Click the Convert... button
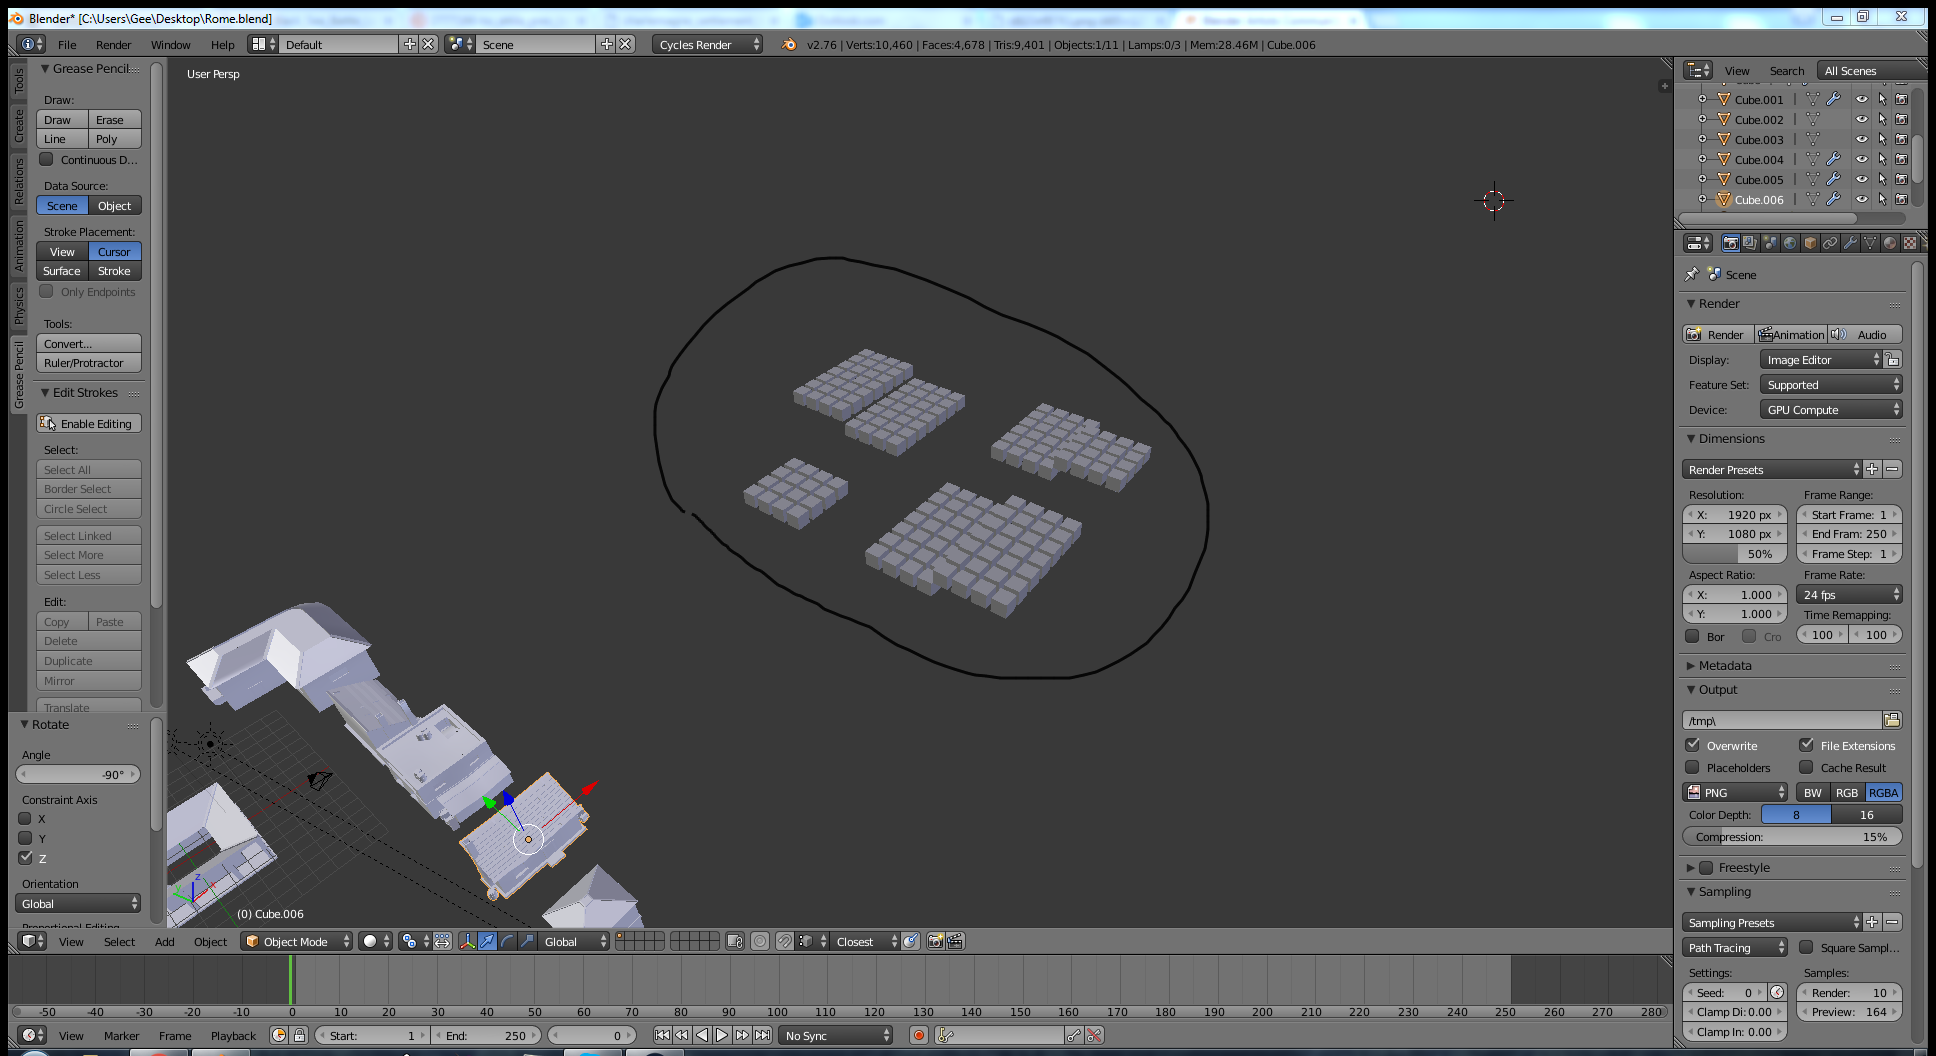This screenshot has width=1936, height=1056. click(89, 343)
